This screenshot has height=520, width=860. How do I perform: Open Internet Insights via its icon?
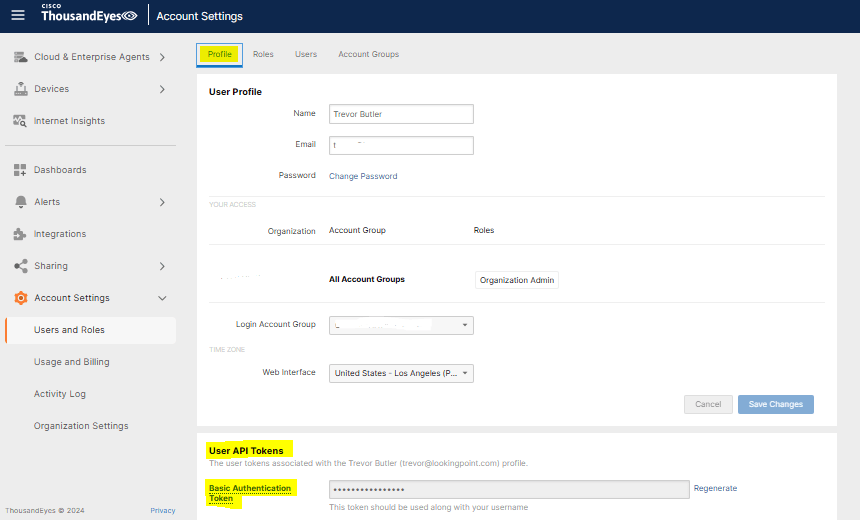tap(20, 121)
